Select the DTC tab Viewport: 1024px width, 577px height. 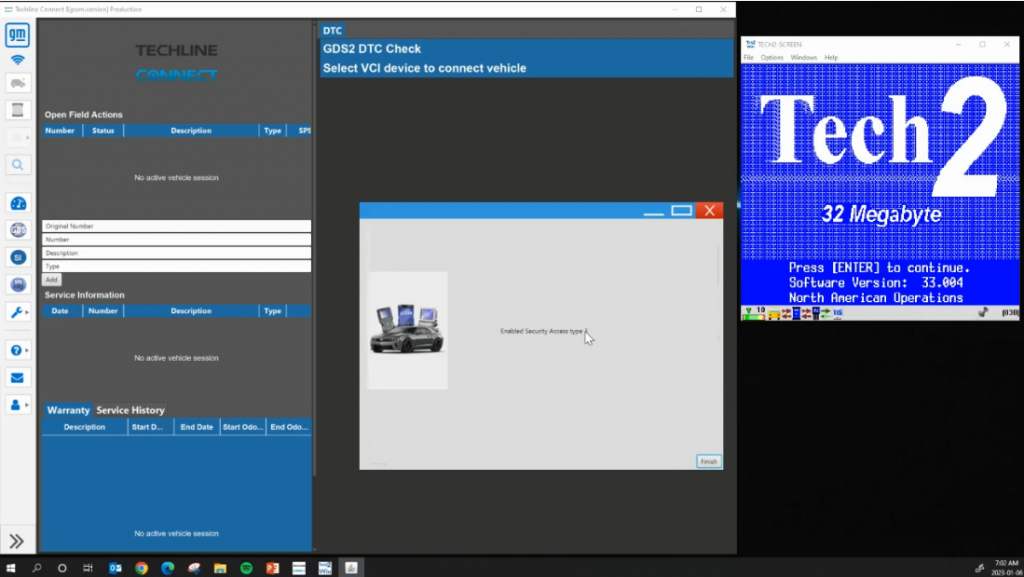tap(332, 31)
